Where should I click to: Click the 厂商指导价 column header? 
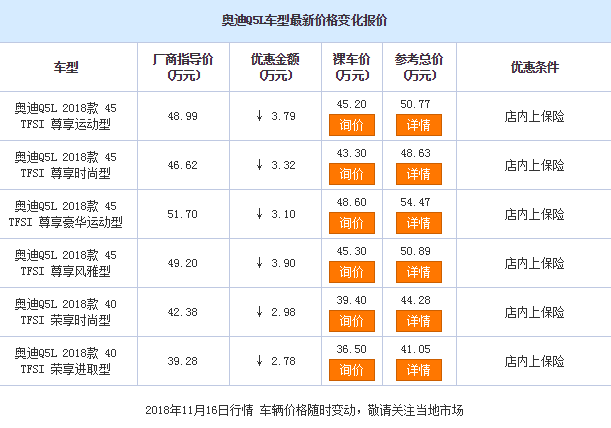coord(183,67)
